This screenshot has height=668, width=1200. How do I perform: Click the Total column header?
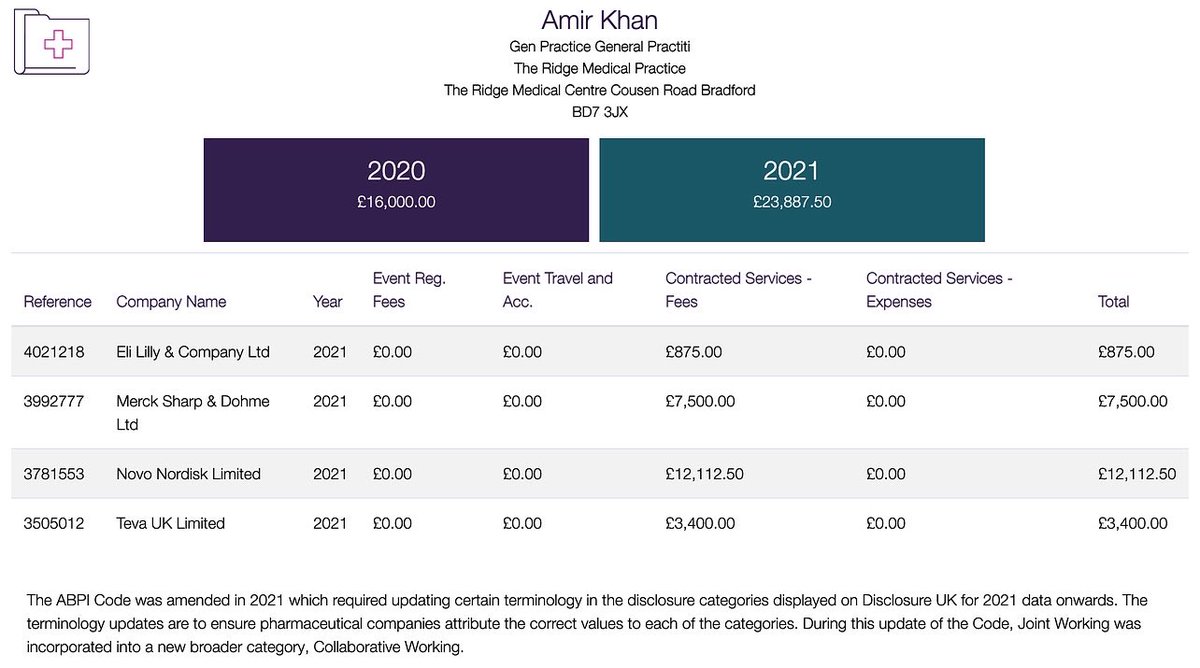[1113, 301]
